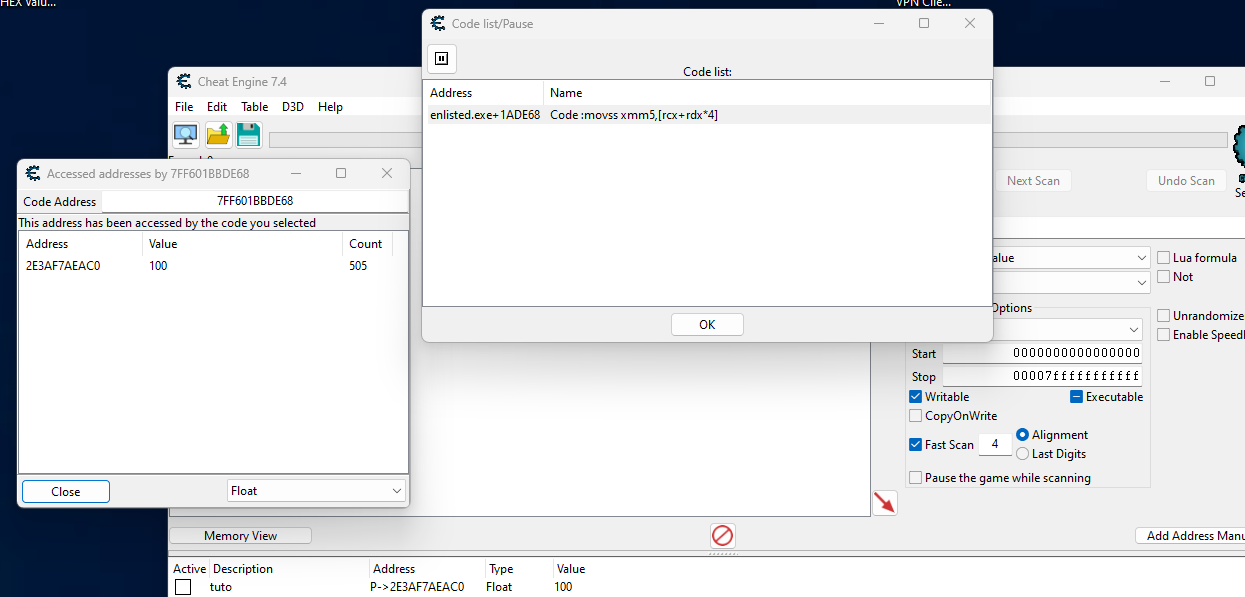This screenshot has width=1245, height=597.
Task: Open the D3D menu
Action: [293, 107]
